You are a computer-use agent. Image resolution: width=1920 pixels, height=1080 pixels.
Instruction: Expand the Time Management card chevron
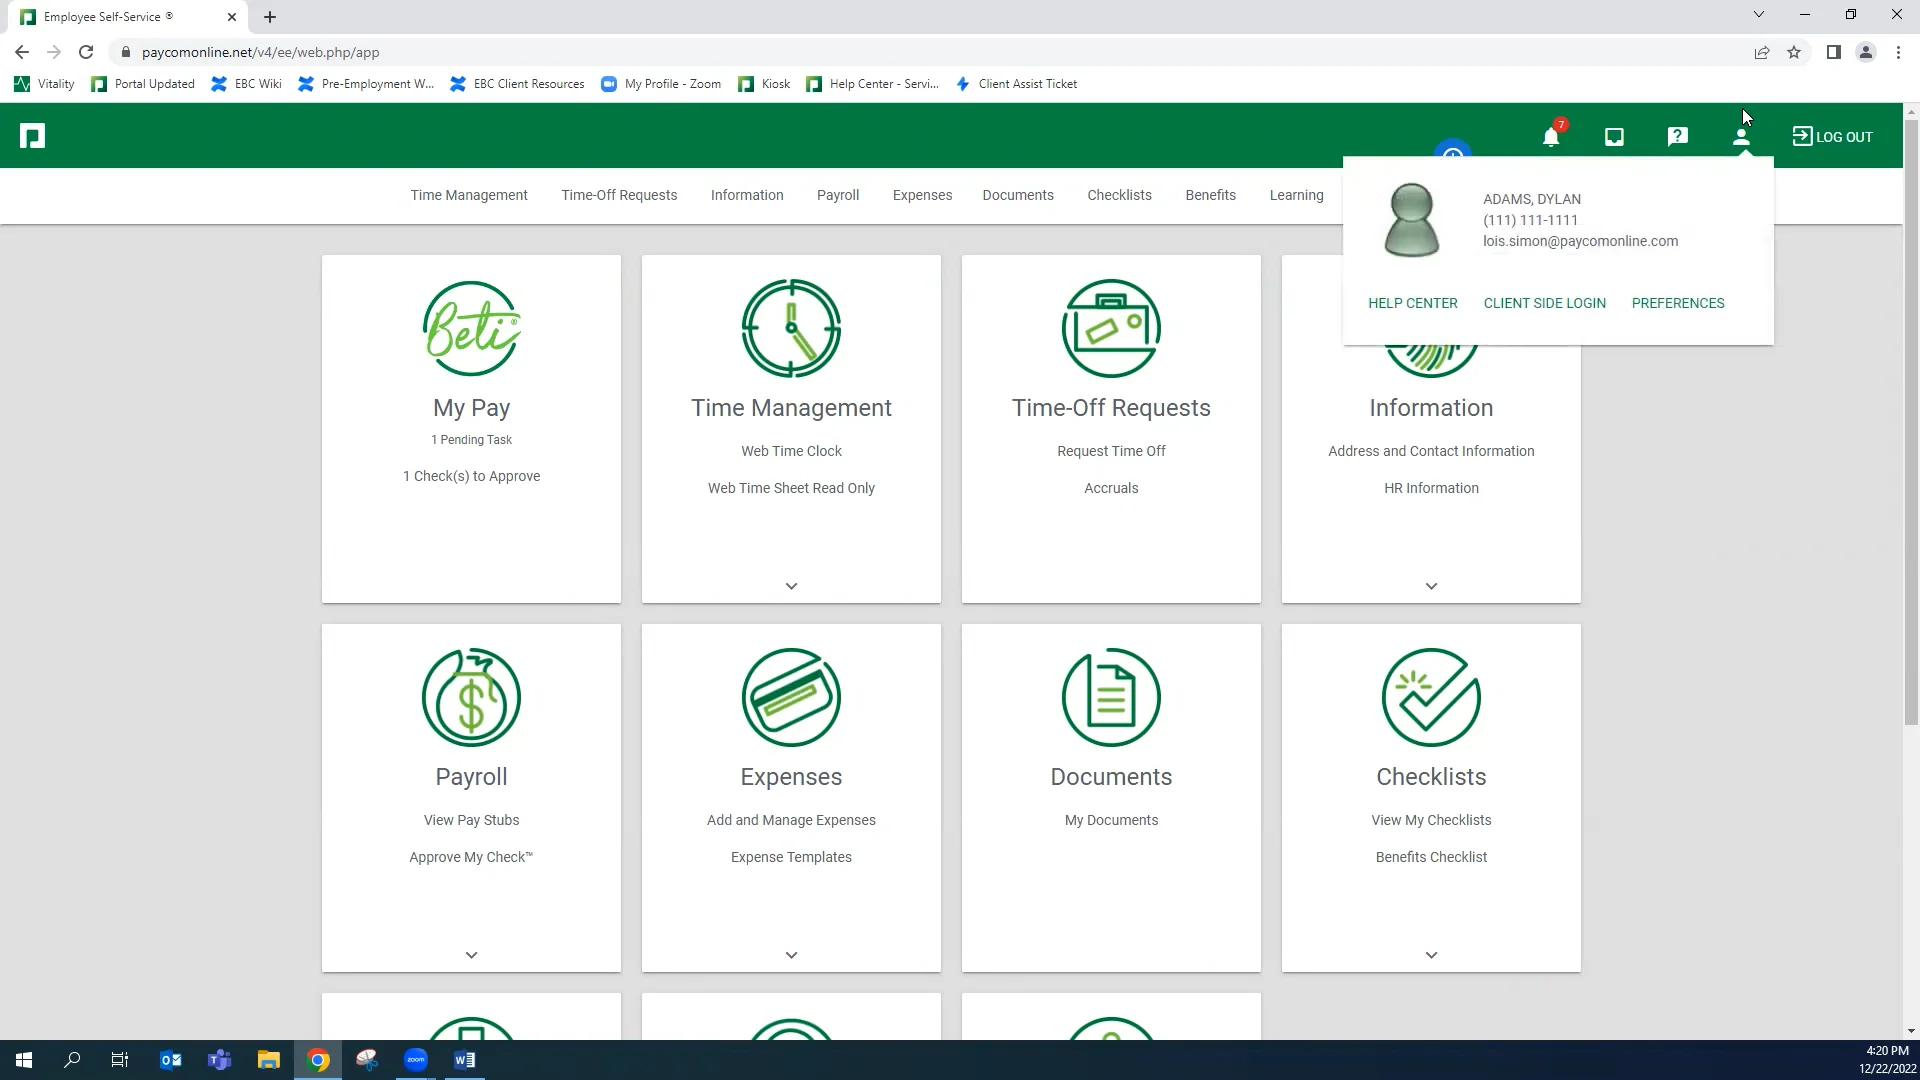791,586
